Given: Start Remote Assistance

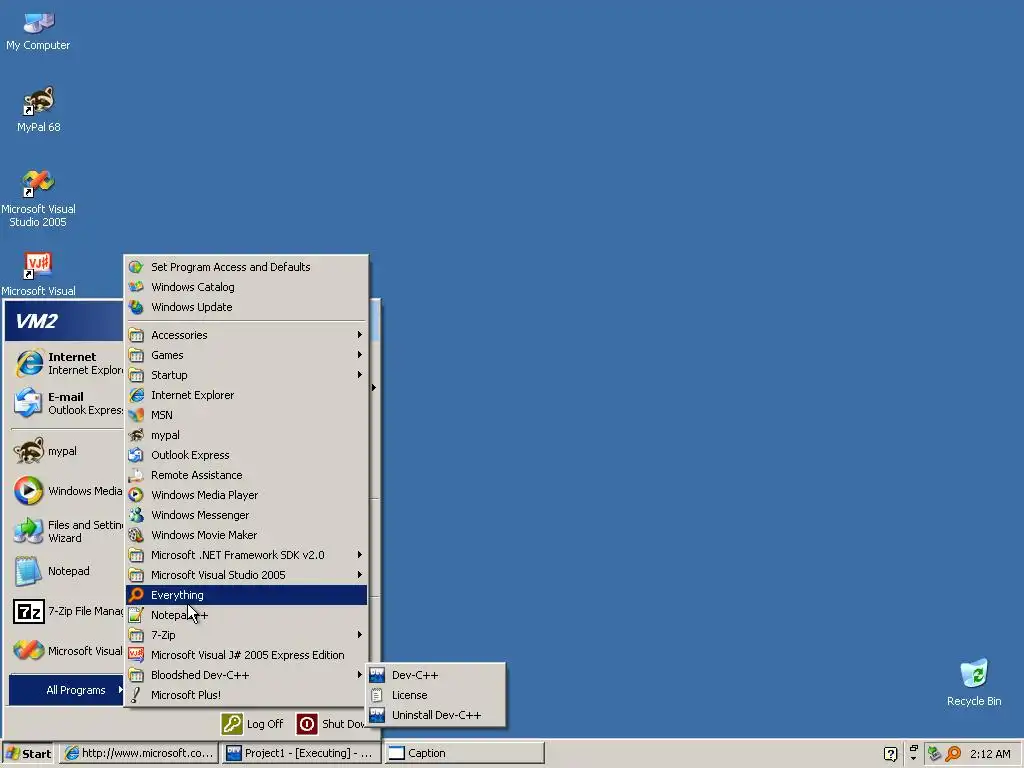Looking at the screenshot, I should click(246, 475).
